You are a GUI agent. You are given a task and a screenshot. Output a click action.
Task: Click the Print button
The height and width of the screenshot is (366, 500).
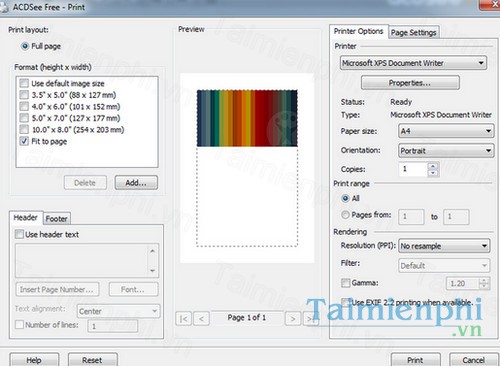415,360
